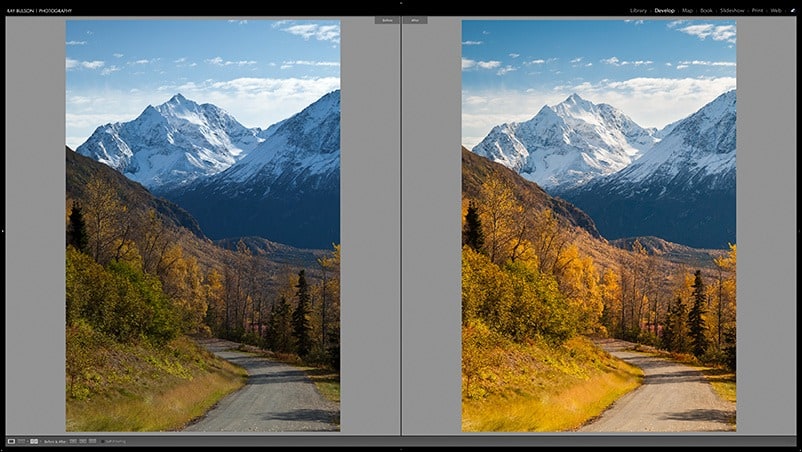Expand the filmstrip with the bottom edge arrow
The image size is (802, 452).
coord(401,450)
